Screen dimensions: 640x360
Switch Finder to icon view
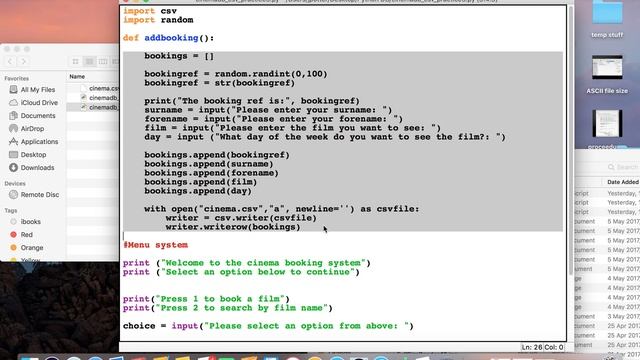(76, 61)
